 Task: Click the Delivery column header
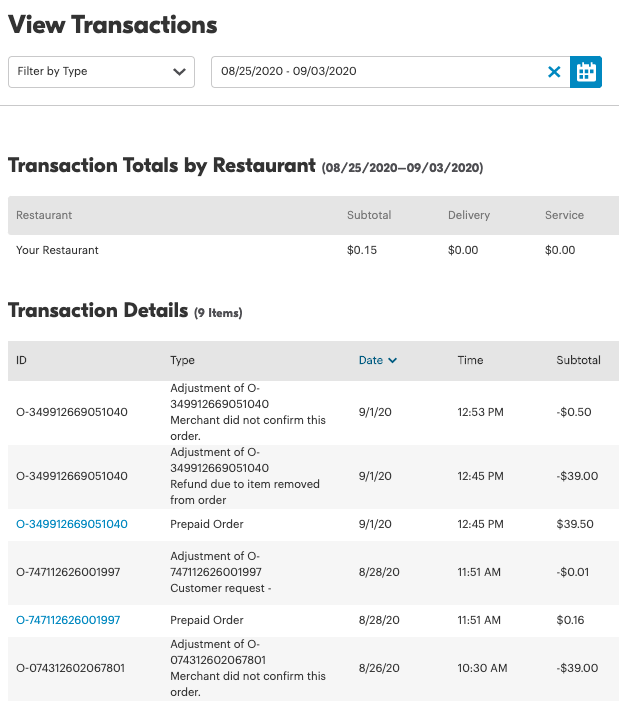[469, 215]
